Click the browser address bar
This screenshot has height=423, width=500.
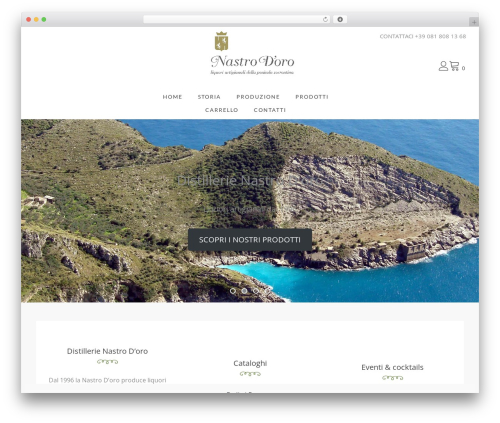237,19
